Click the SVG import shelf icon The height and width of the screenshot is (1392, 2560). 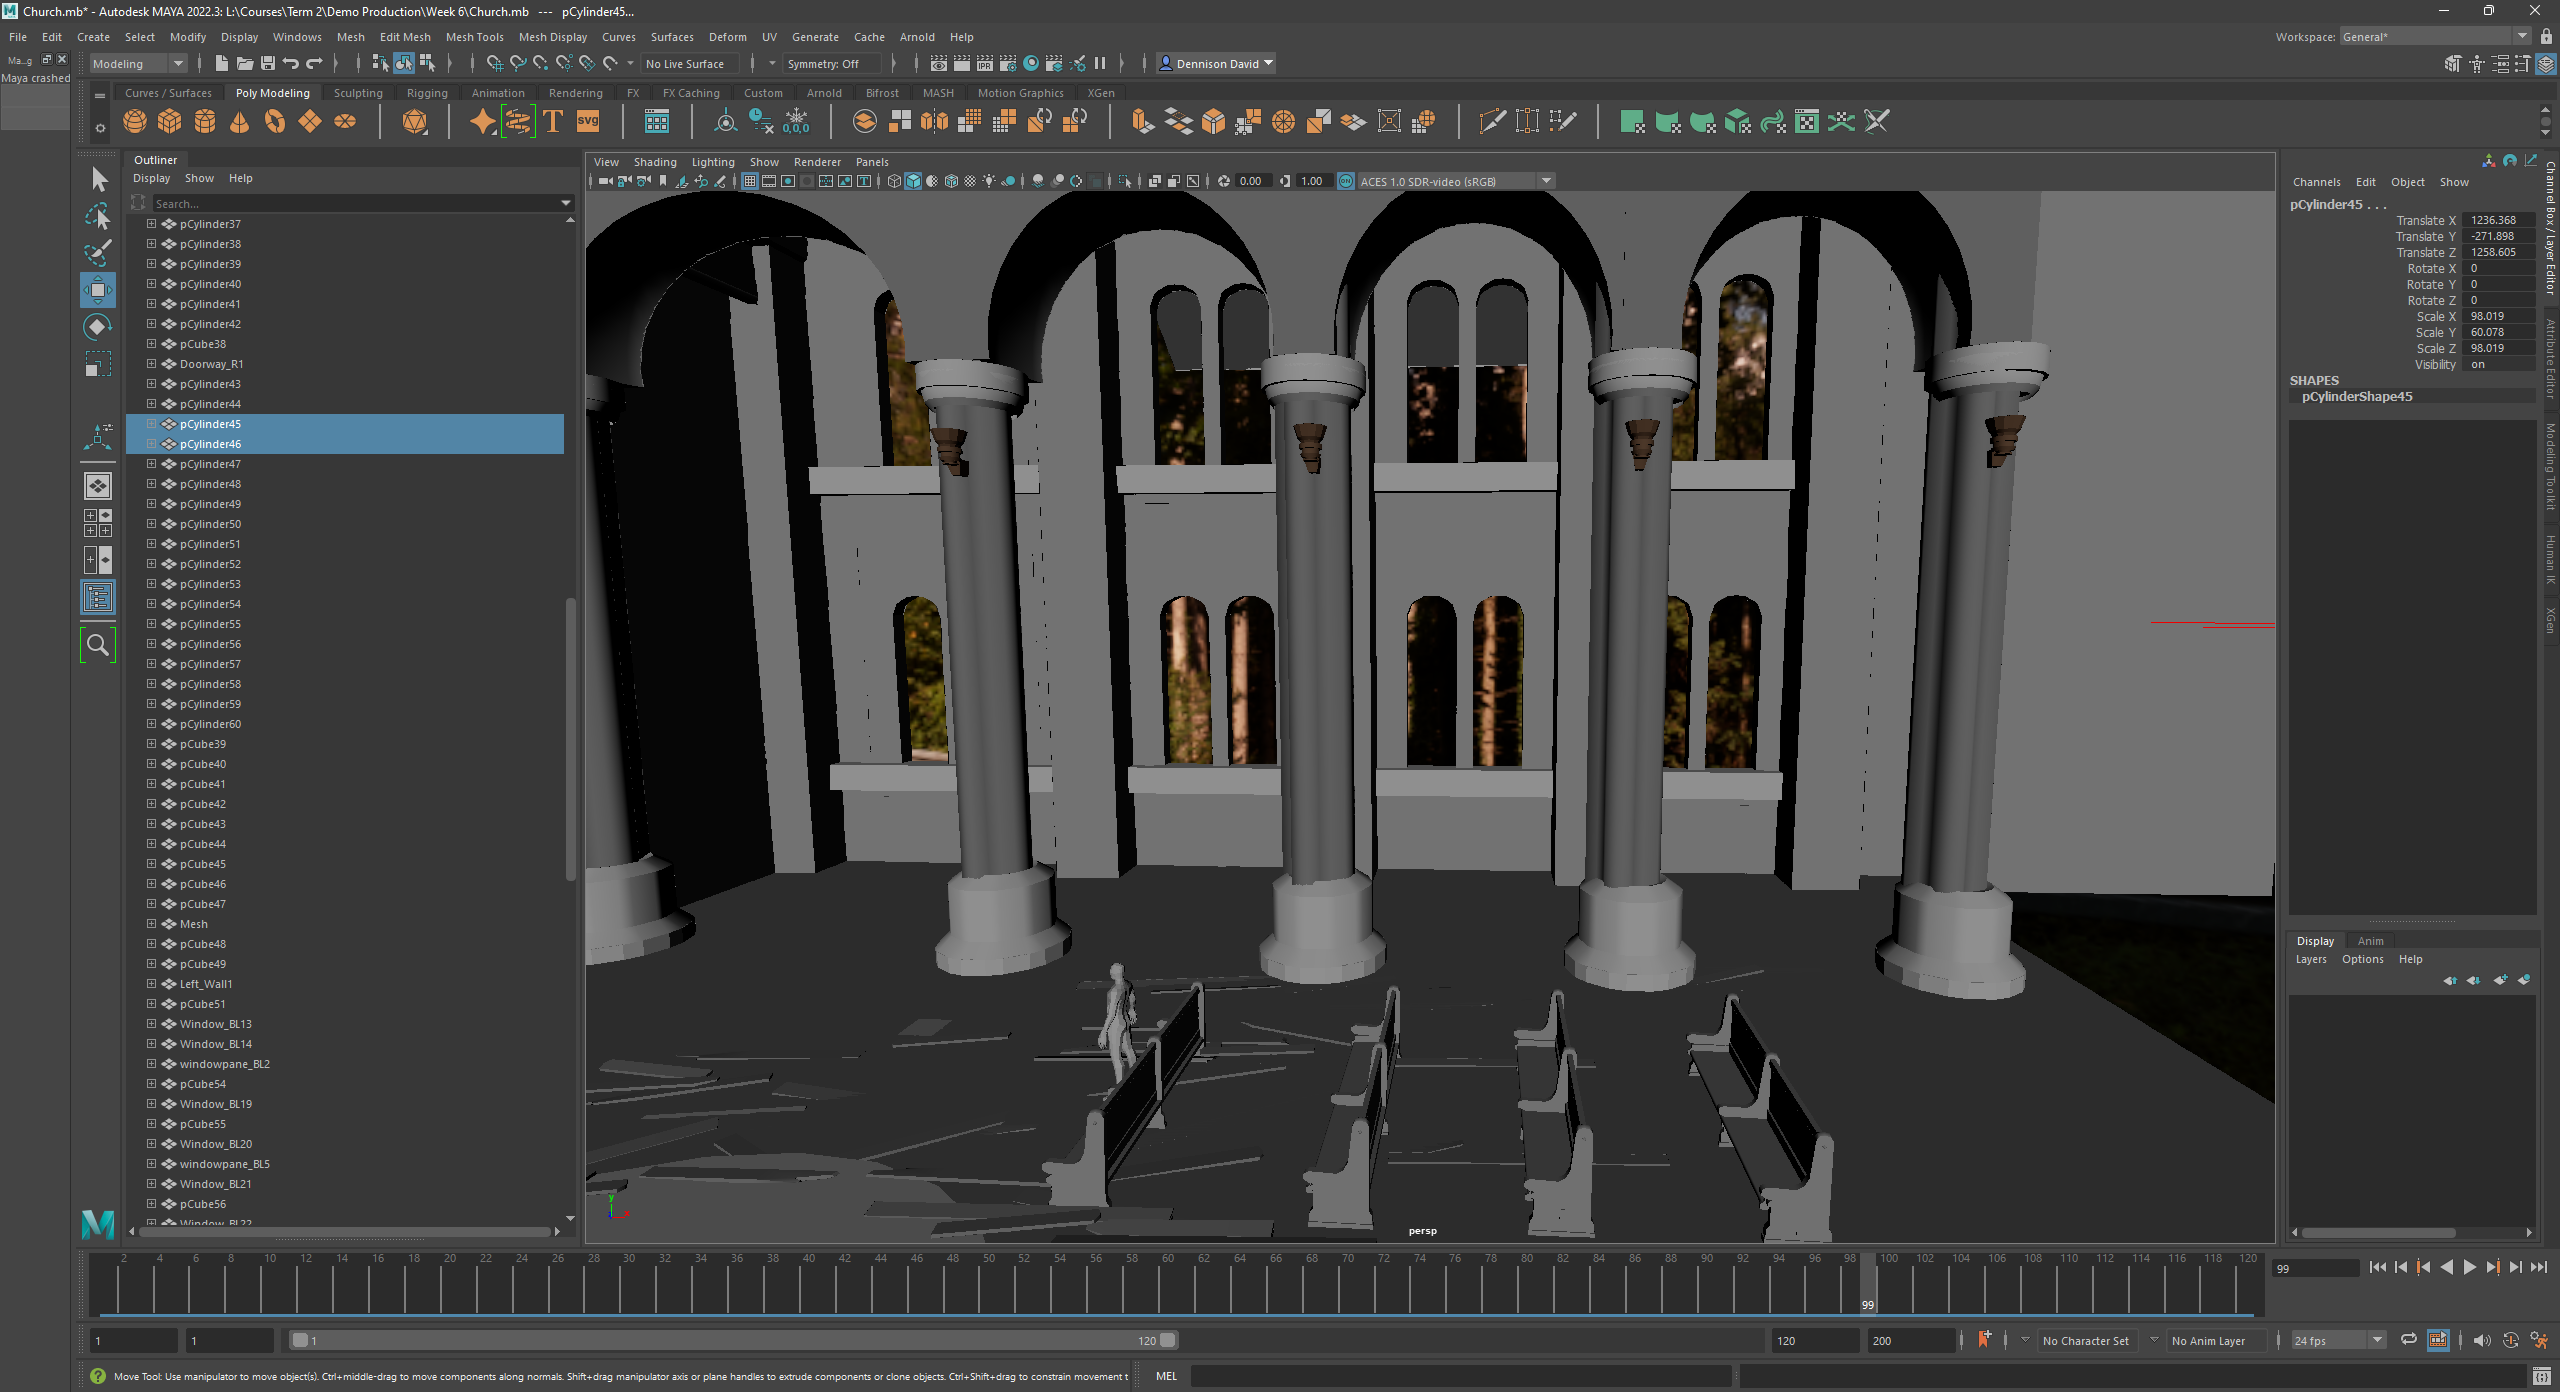click(x=588, y=122)
